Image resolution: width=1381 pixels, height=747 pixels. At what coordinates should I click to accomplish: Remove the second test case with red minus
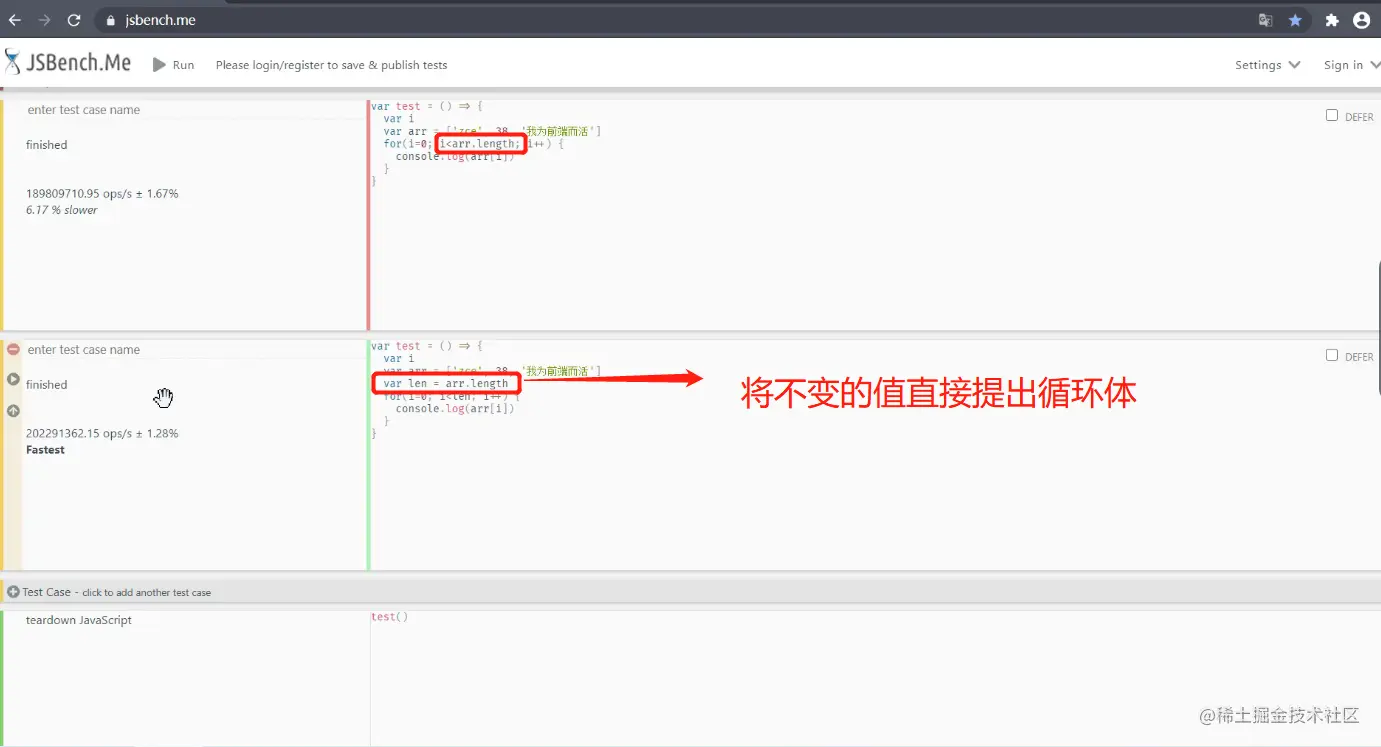click(x=13, y=349)
